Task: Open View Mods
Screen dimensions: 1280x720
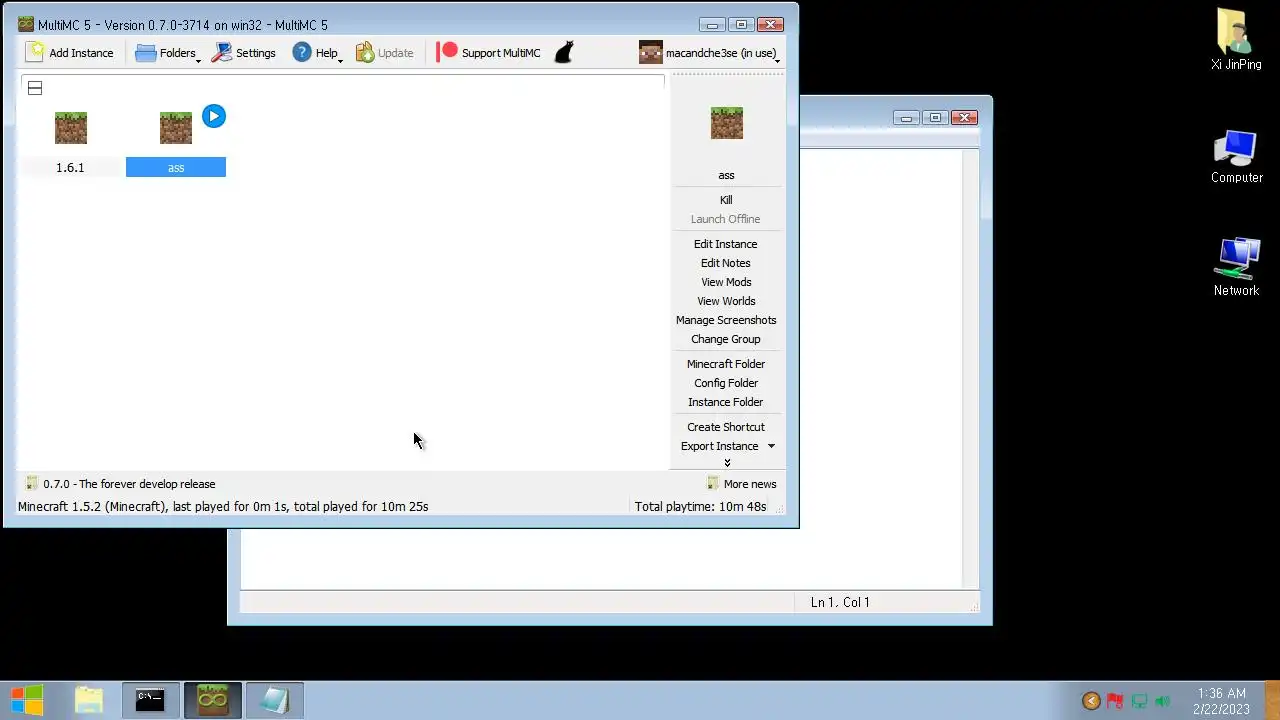Action: (726, 282)
